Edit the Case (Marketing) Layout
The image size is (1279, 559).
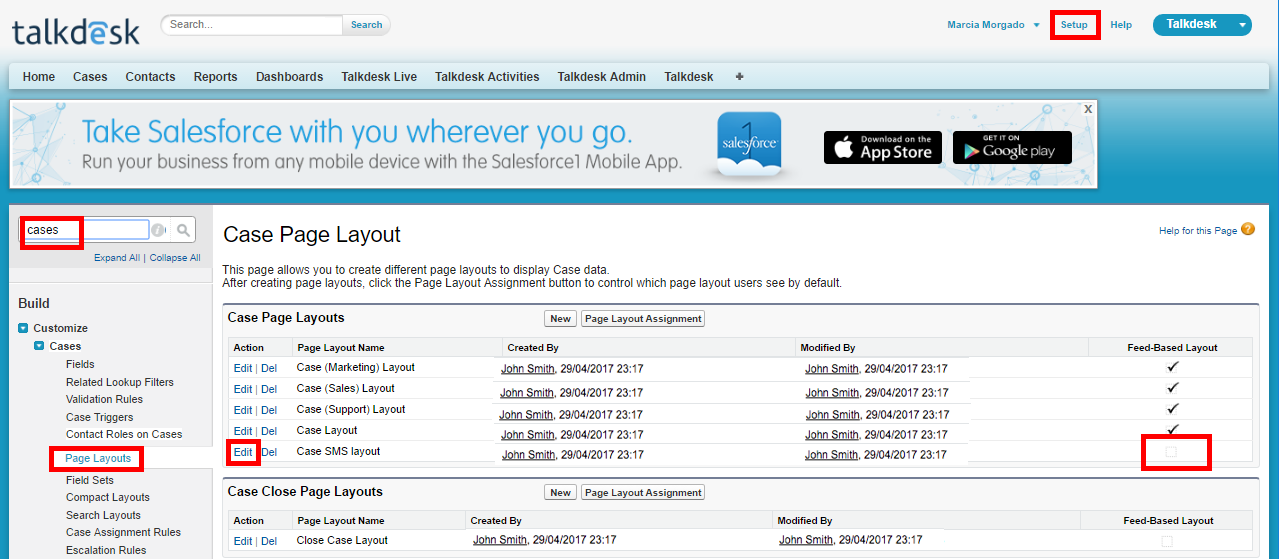pyautogui.click(x=243, y=368)
